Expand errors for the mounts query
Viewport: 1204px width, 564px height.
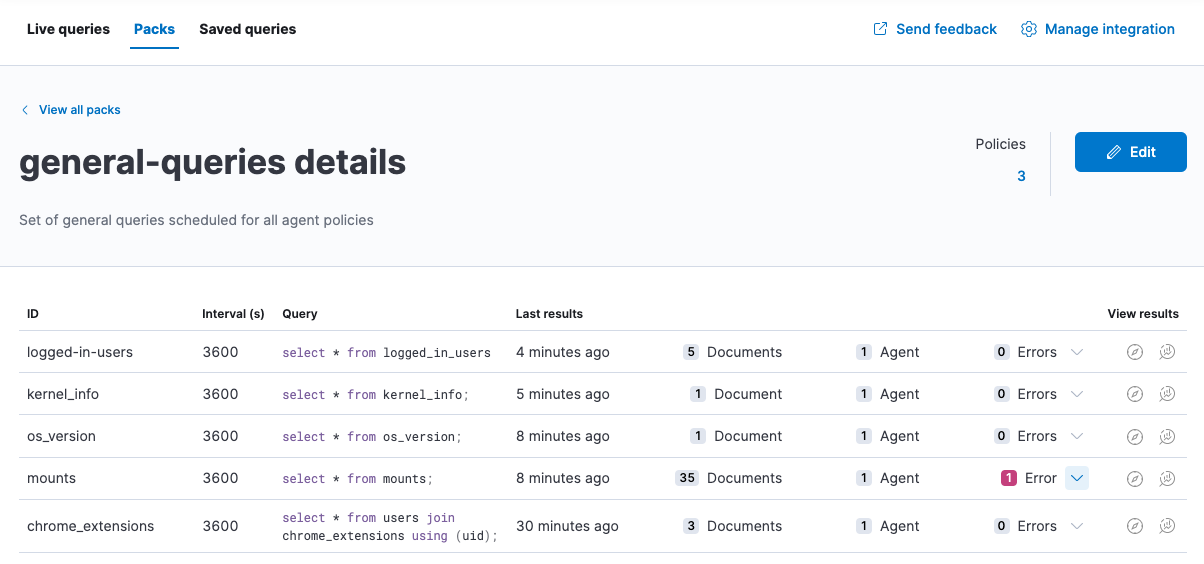1077,478
